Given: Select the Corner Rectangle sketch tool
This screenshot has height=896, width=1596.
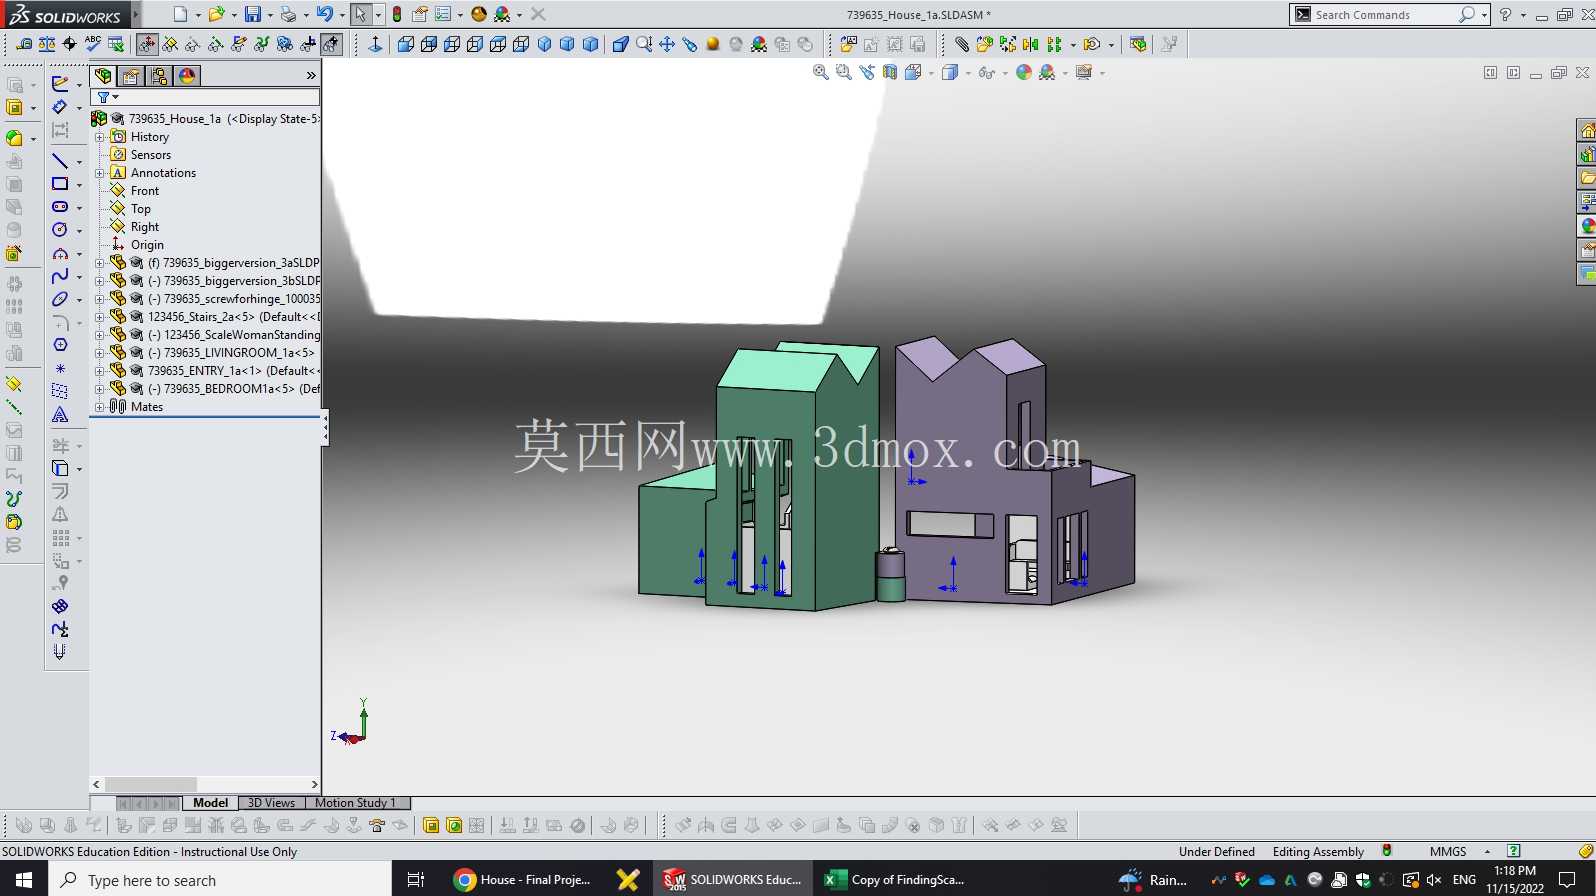Looking at the screenshot, I should pyautogui.click(x=60, y=184).
